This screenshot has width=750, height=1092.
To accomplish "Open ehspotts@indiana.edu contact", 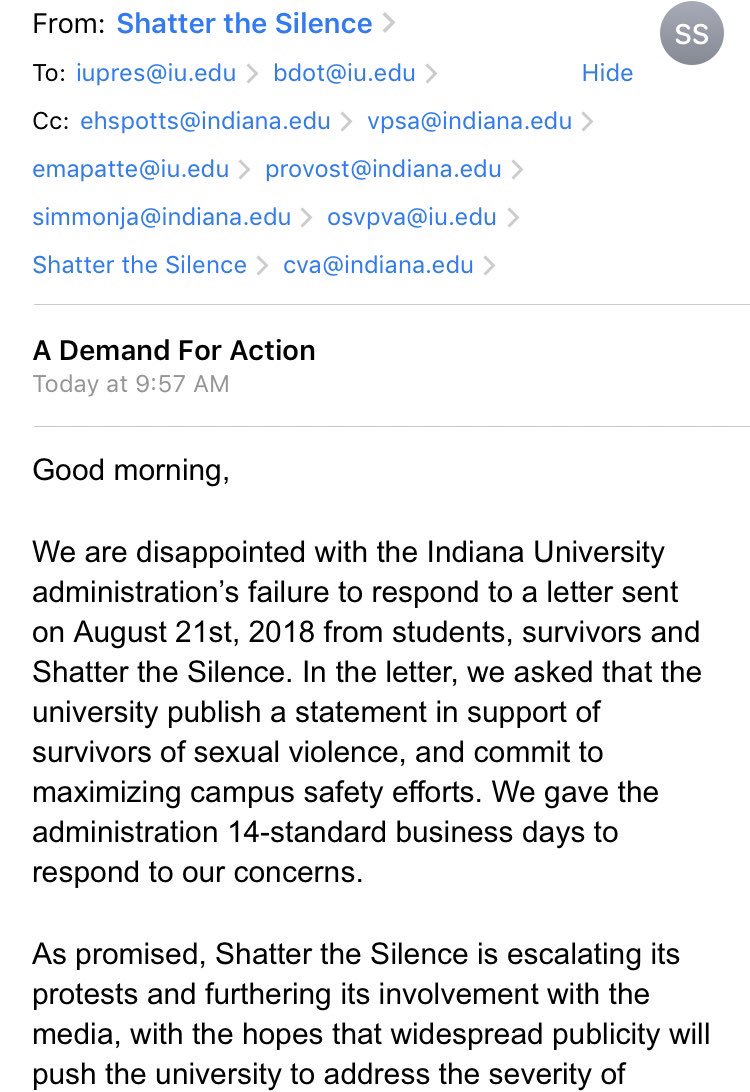I will pos(205,121).
